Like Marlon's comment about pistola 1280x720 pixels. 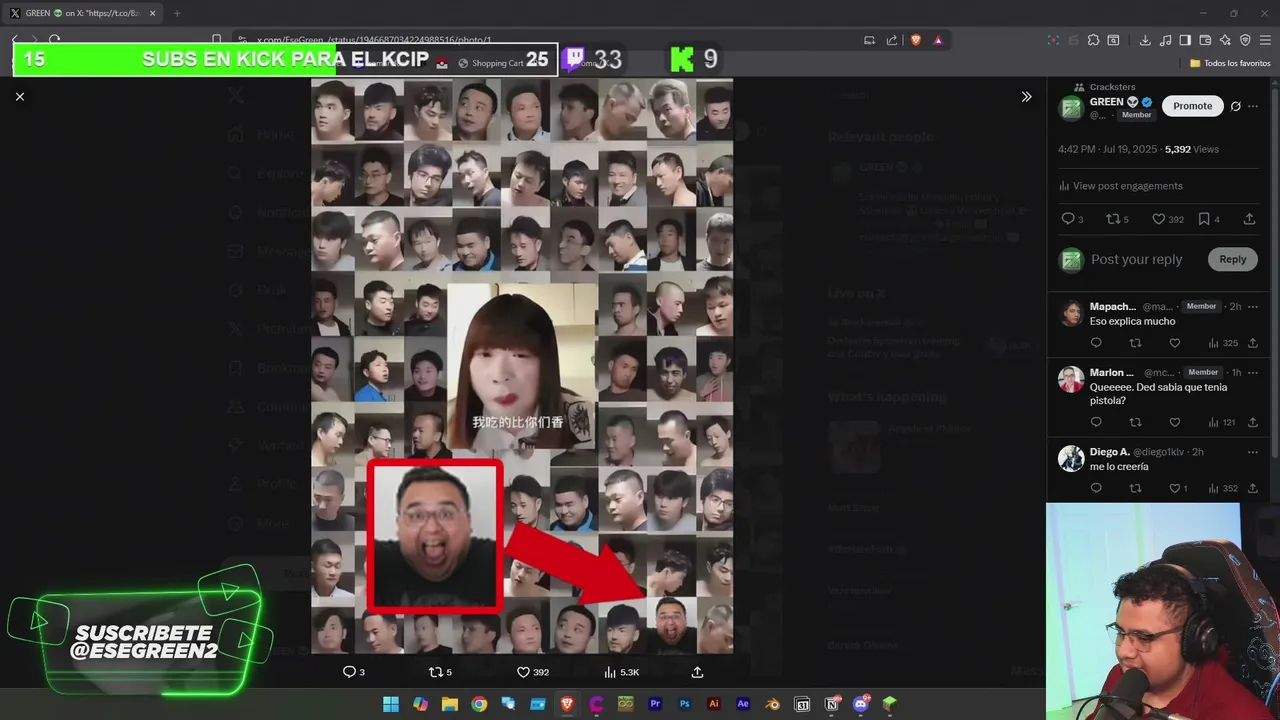pos(1174,422)
